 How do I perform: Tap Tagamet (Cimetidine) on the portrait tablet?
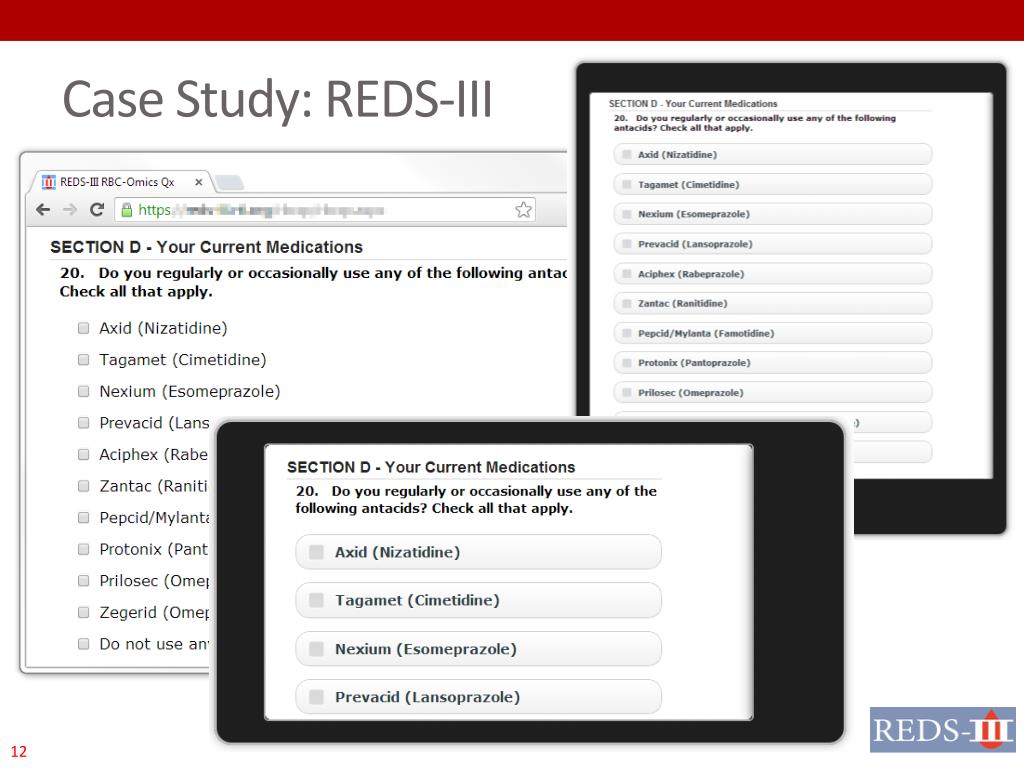coord(773,184)
